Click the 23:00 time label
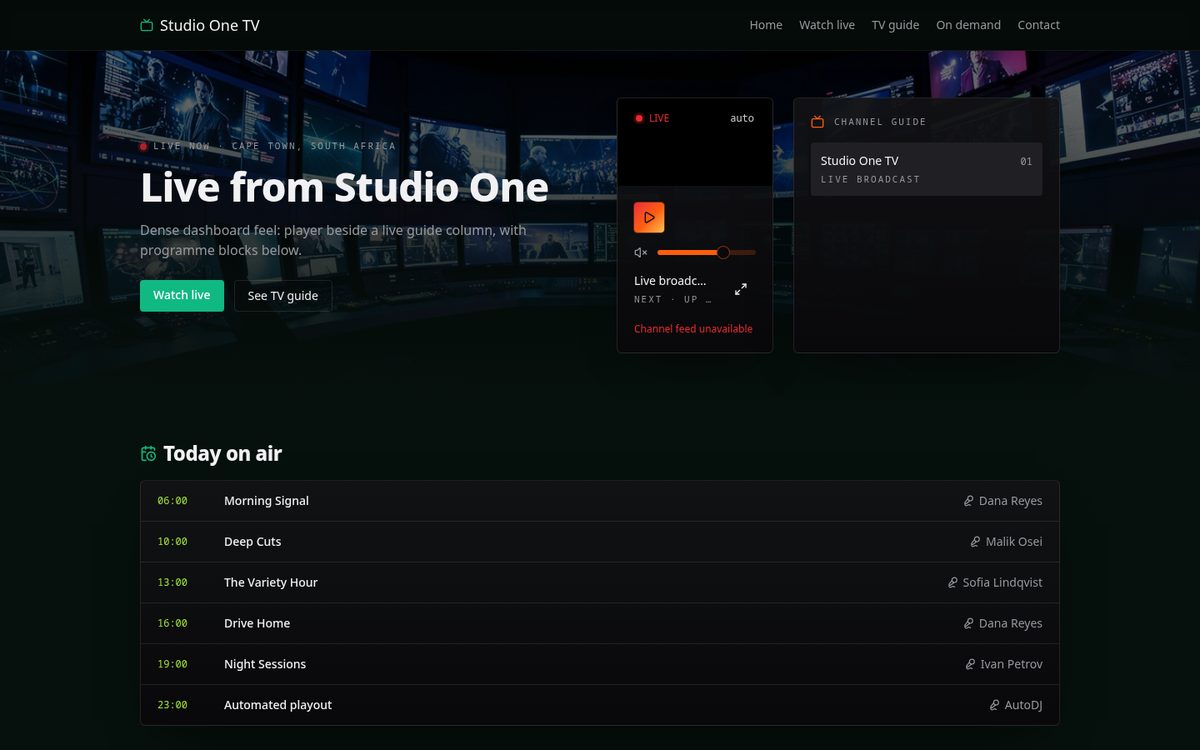Image resolution: width=1200 pixels, height=750 pixels. tap(172, 706)
